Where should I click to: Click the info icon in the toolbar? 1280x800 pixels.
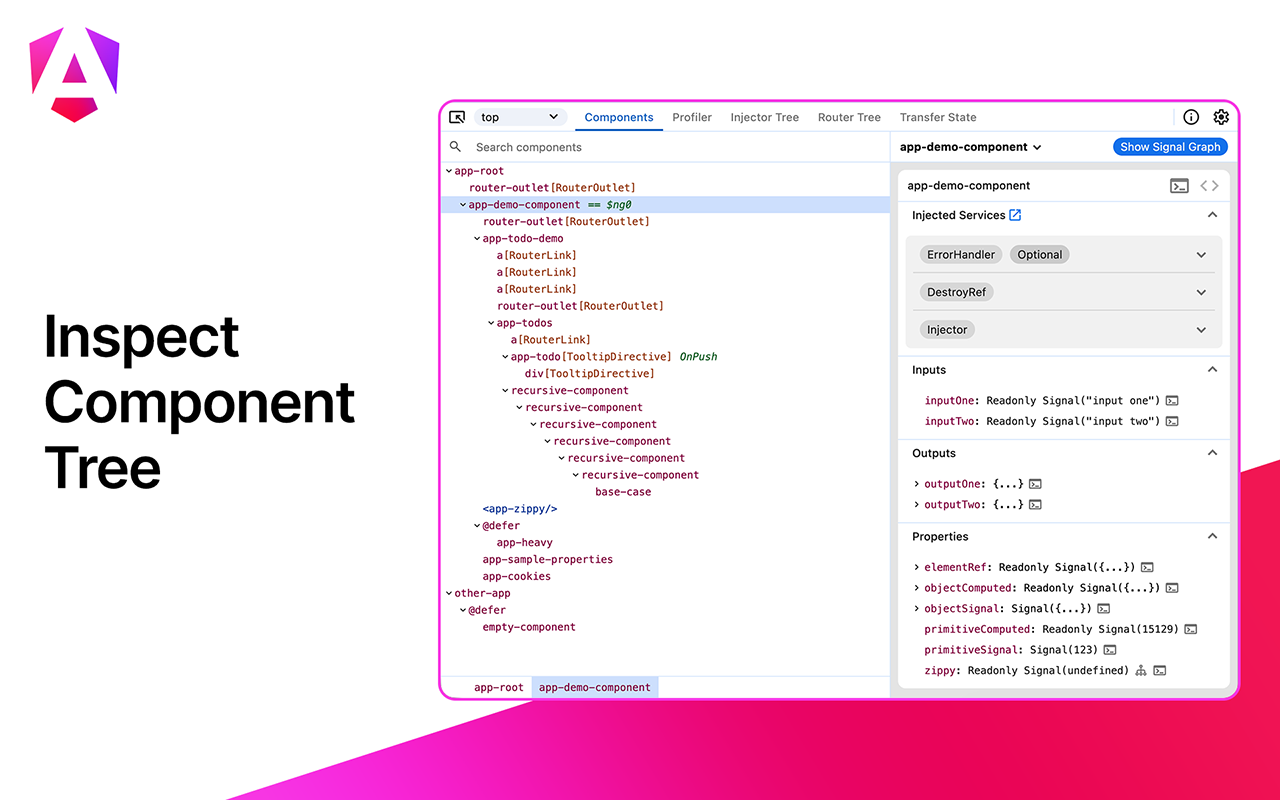1191,116
